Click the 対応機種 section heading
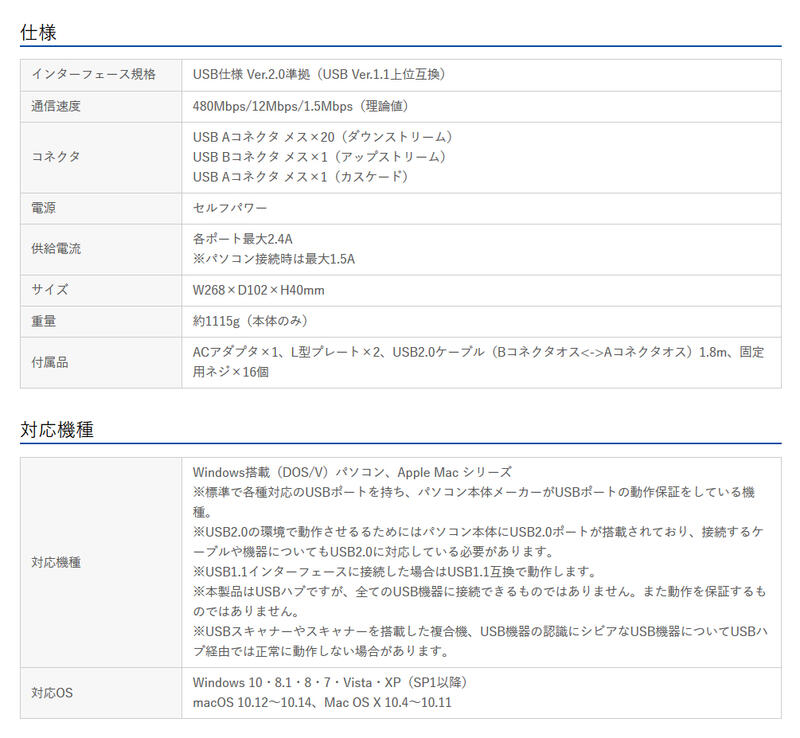 pos(57,430)
